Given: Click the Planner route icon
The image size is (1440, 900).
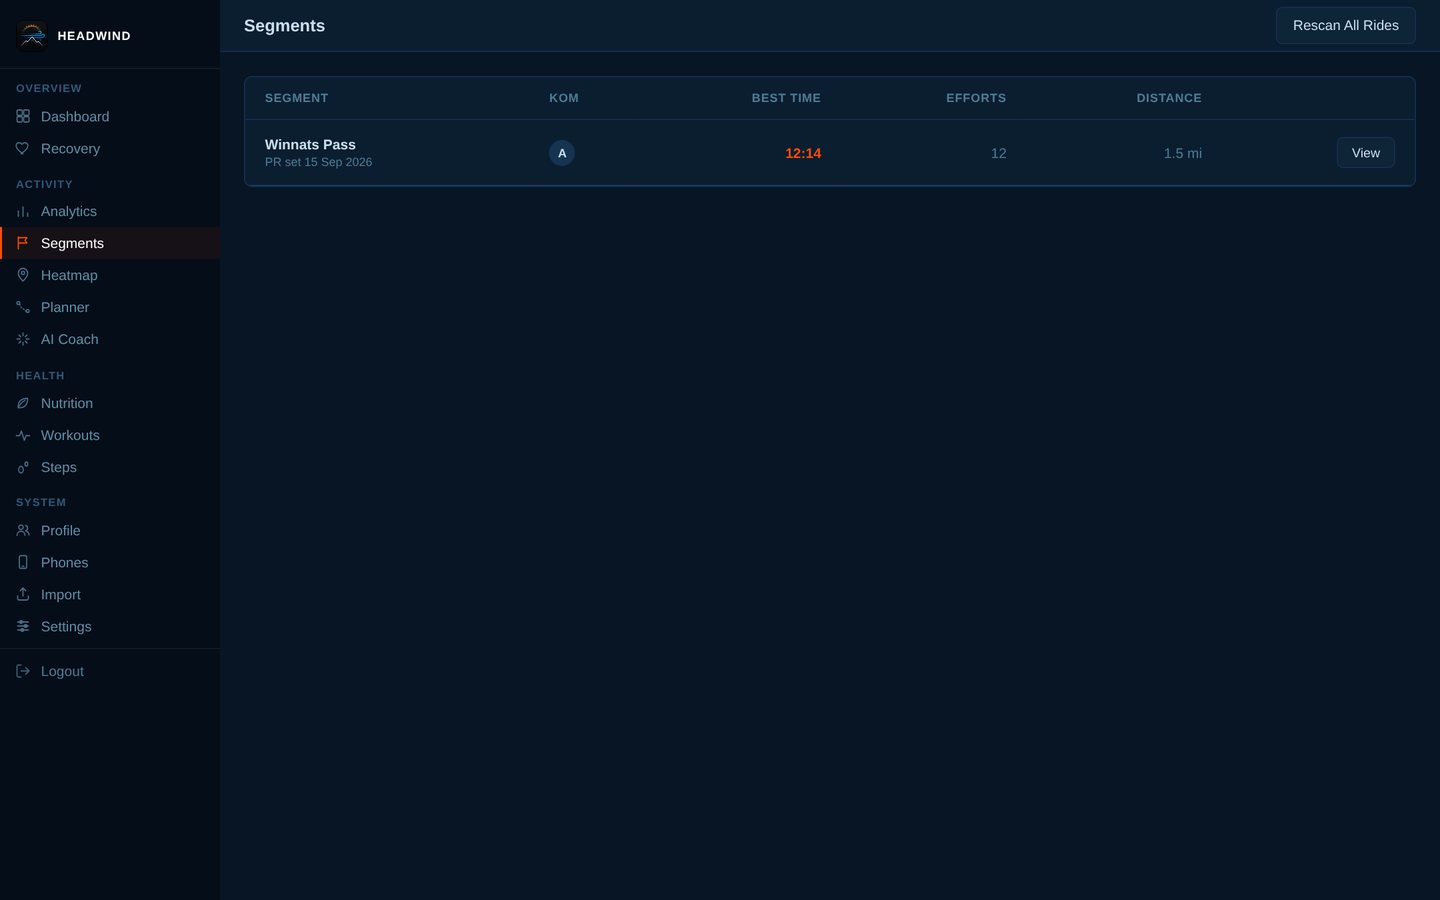Looking at the screenshot, I should 23,308.
